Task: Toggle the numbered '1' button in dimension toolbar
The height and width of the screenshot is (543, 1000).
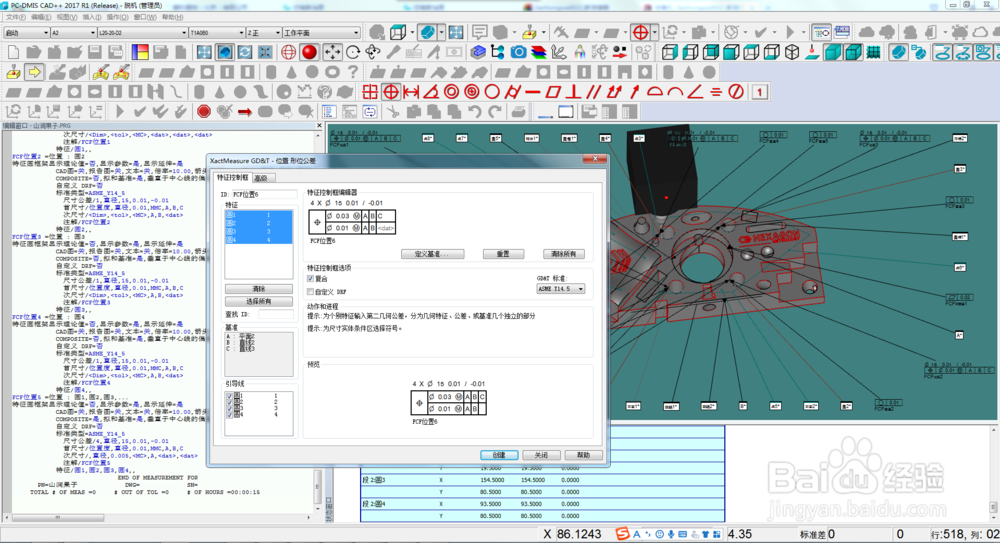Action: 759,92
